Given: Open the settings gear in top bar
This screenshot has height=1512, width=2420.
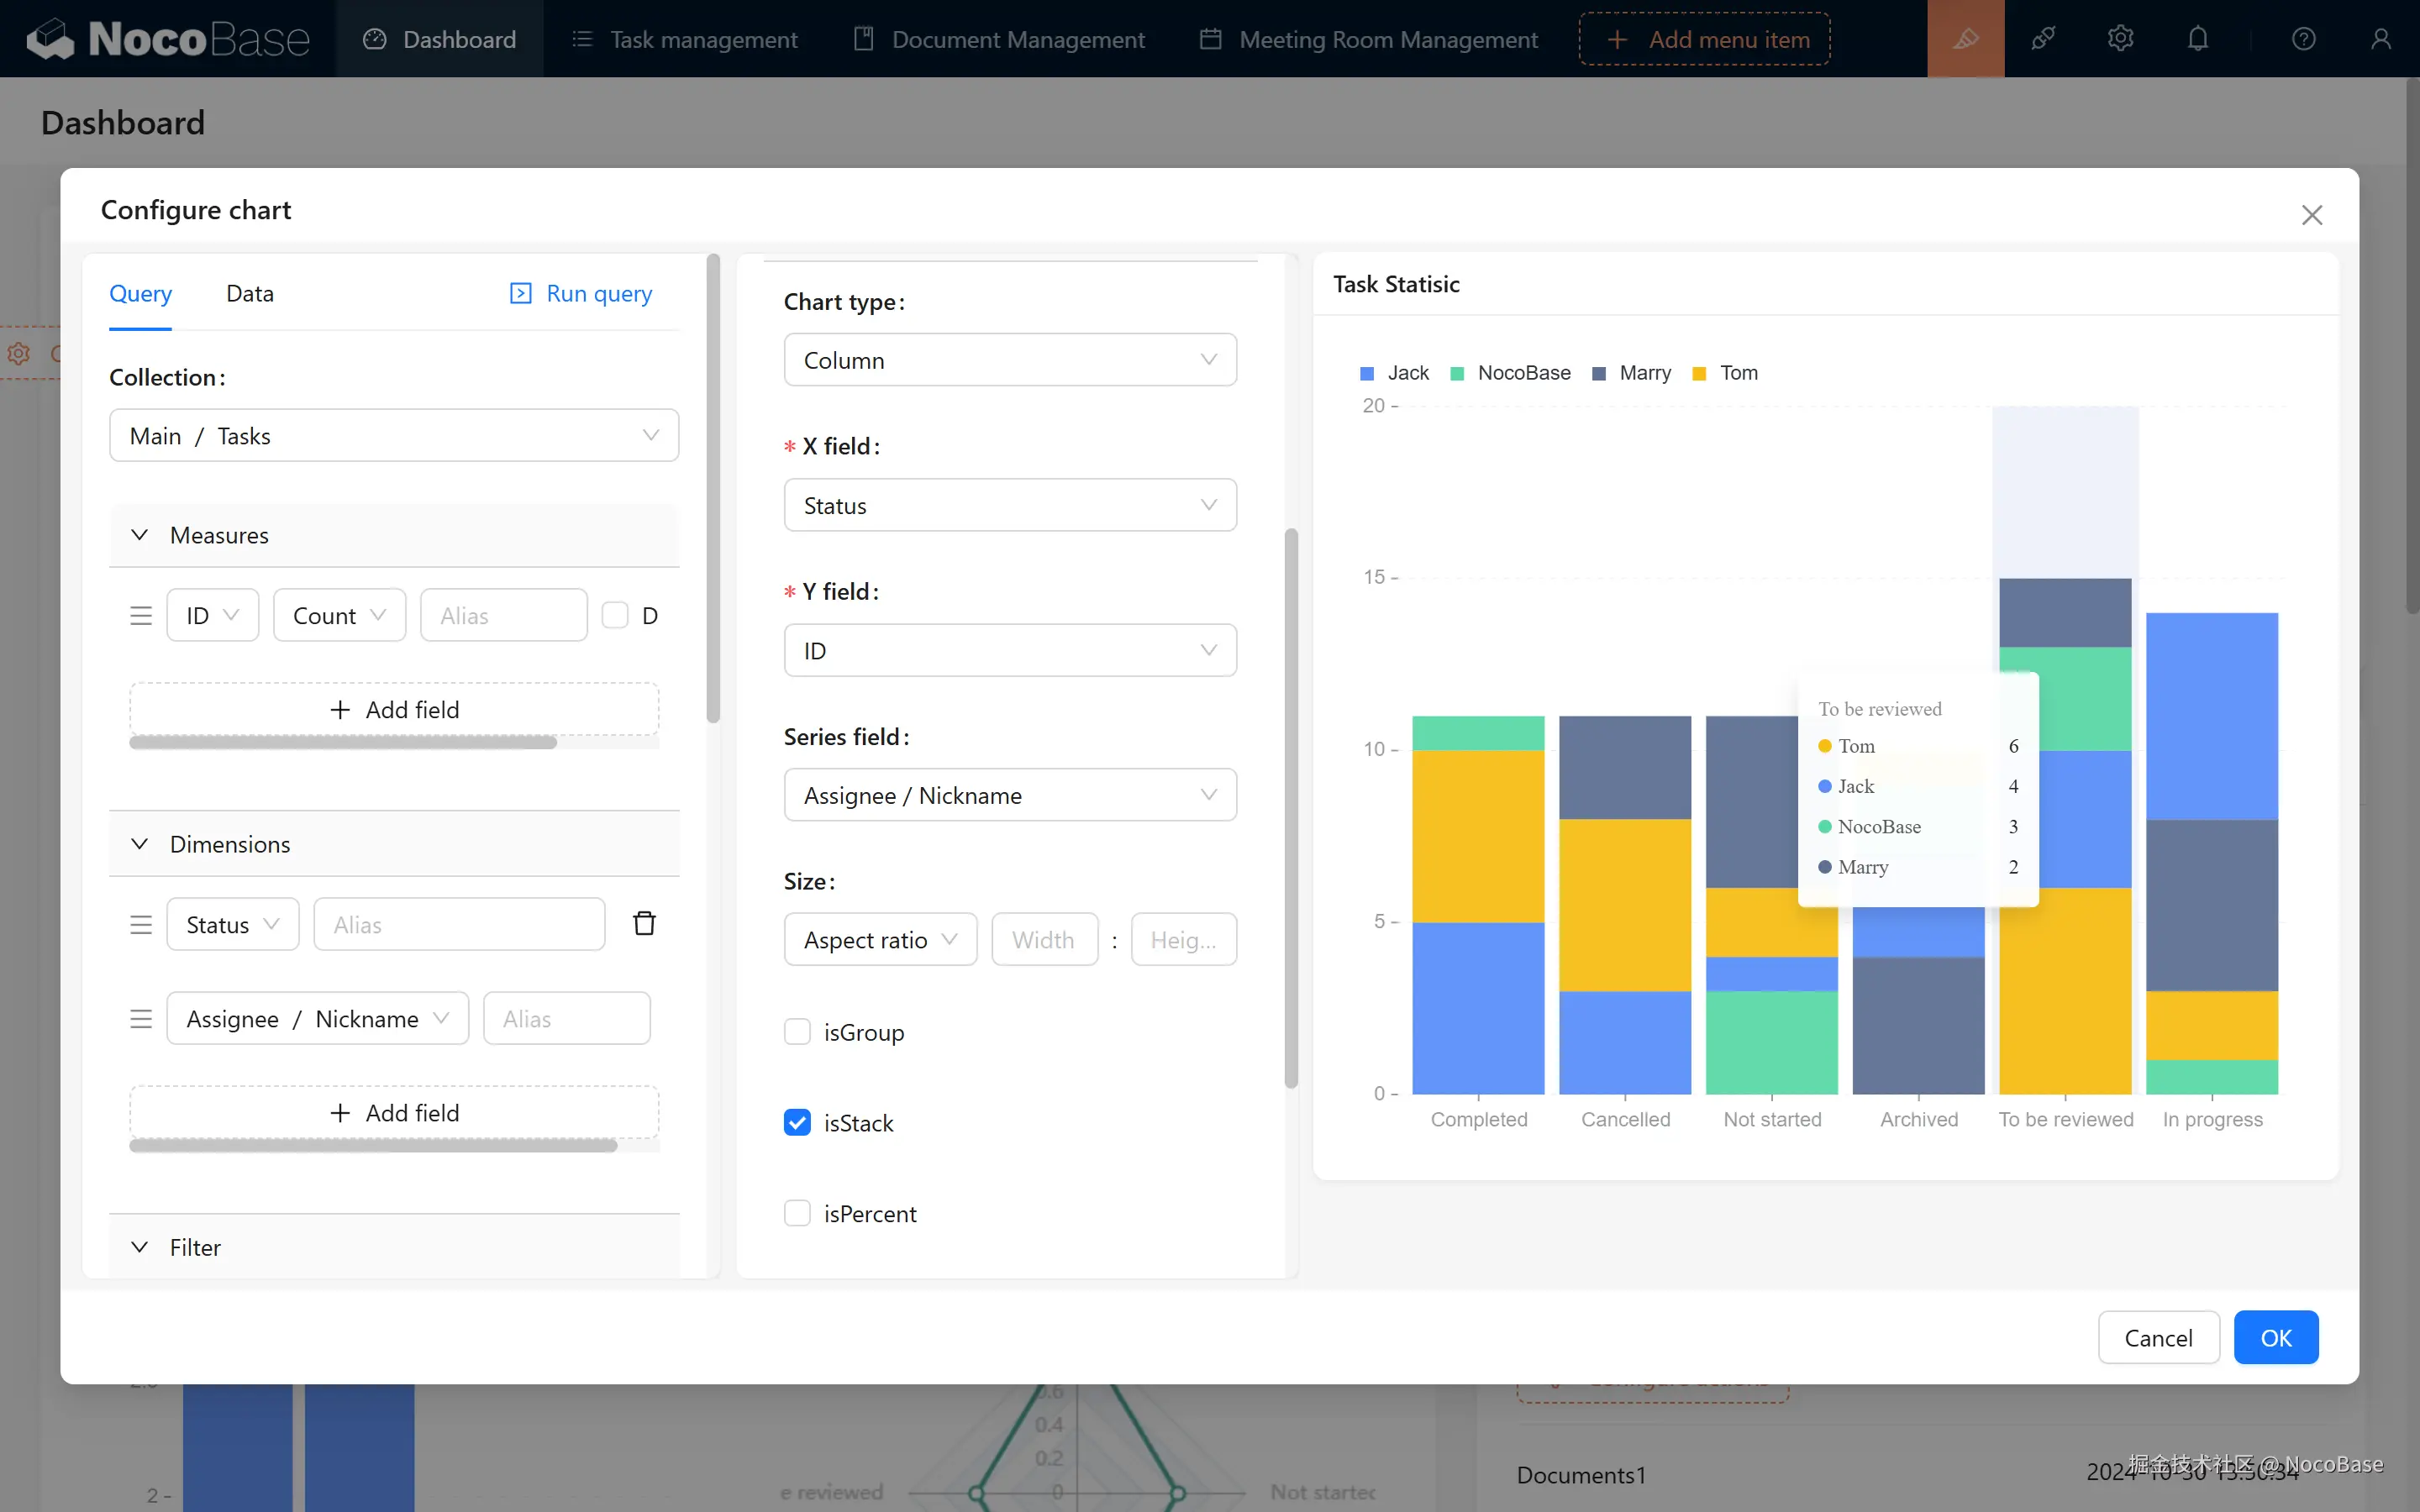Looking at the screenshot, I should point(2120,39).
